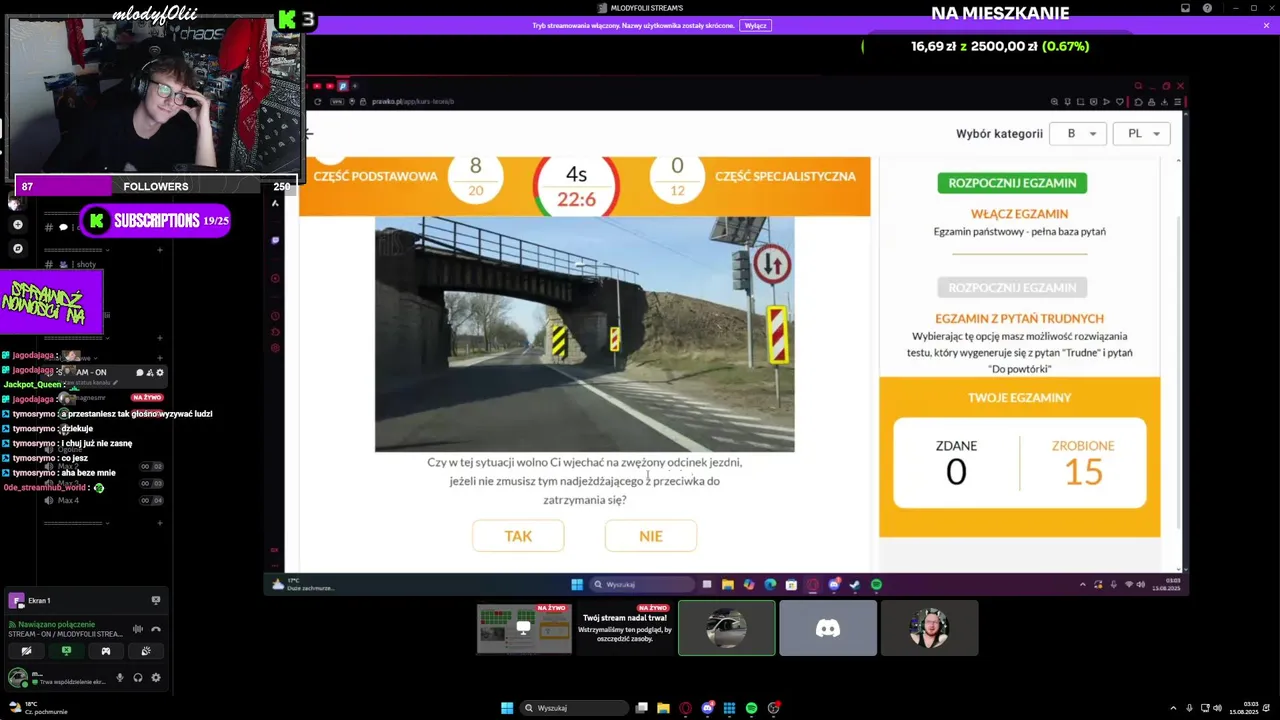Deafen with the headphones icon in Discord

click(138, 678)
